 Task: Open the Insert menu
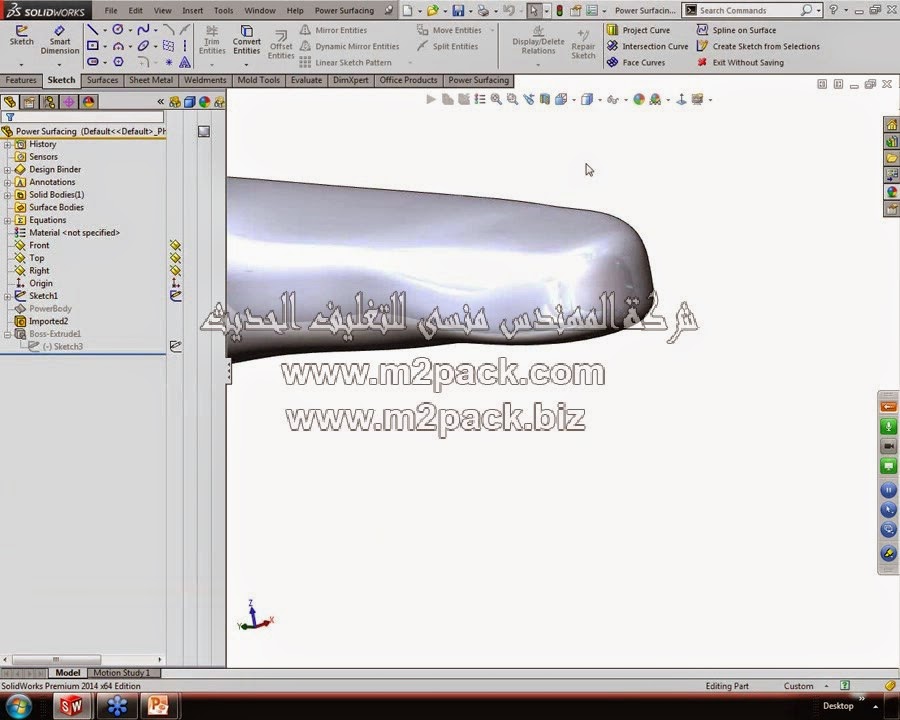pos(192,10)
